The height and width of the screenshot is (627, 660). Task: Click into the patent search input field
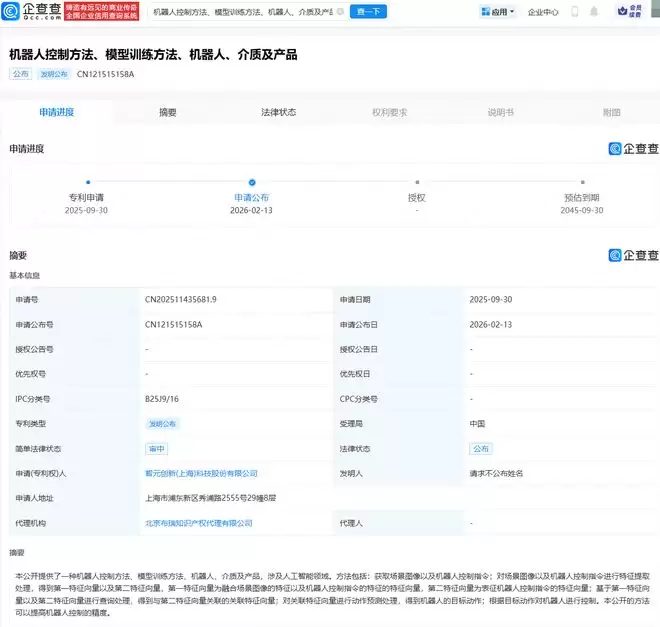[240, 12]
